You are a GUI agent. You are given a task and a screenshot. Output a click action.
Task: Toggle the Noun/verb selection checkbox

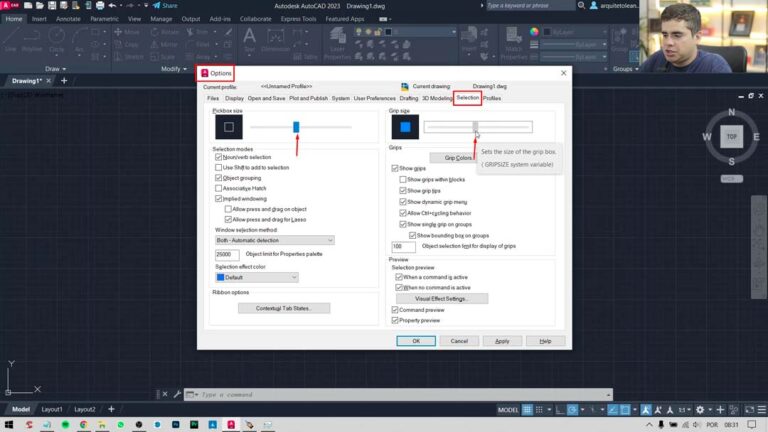click(218, 157)
